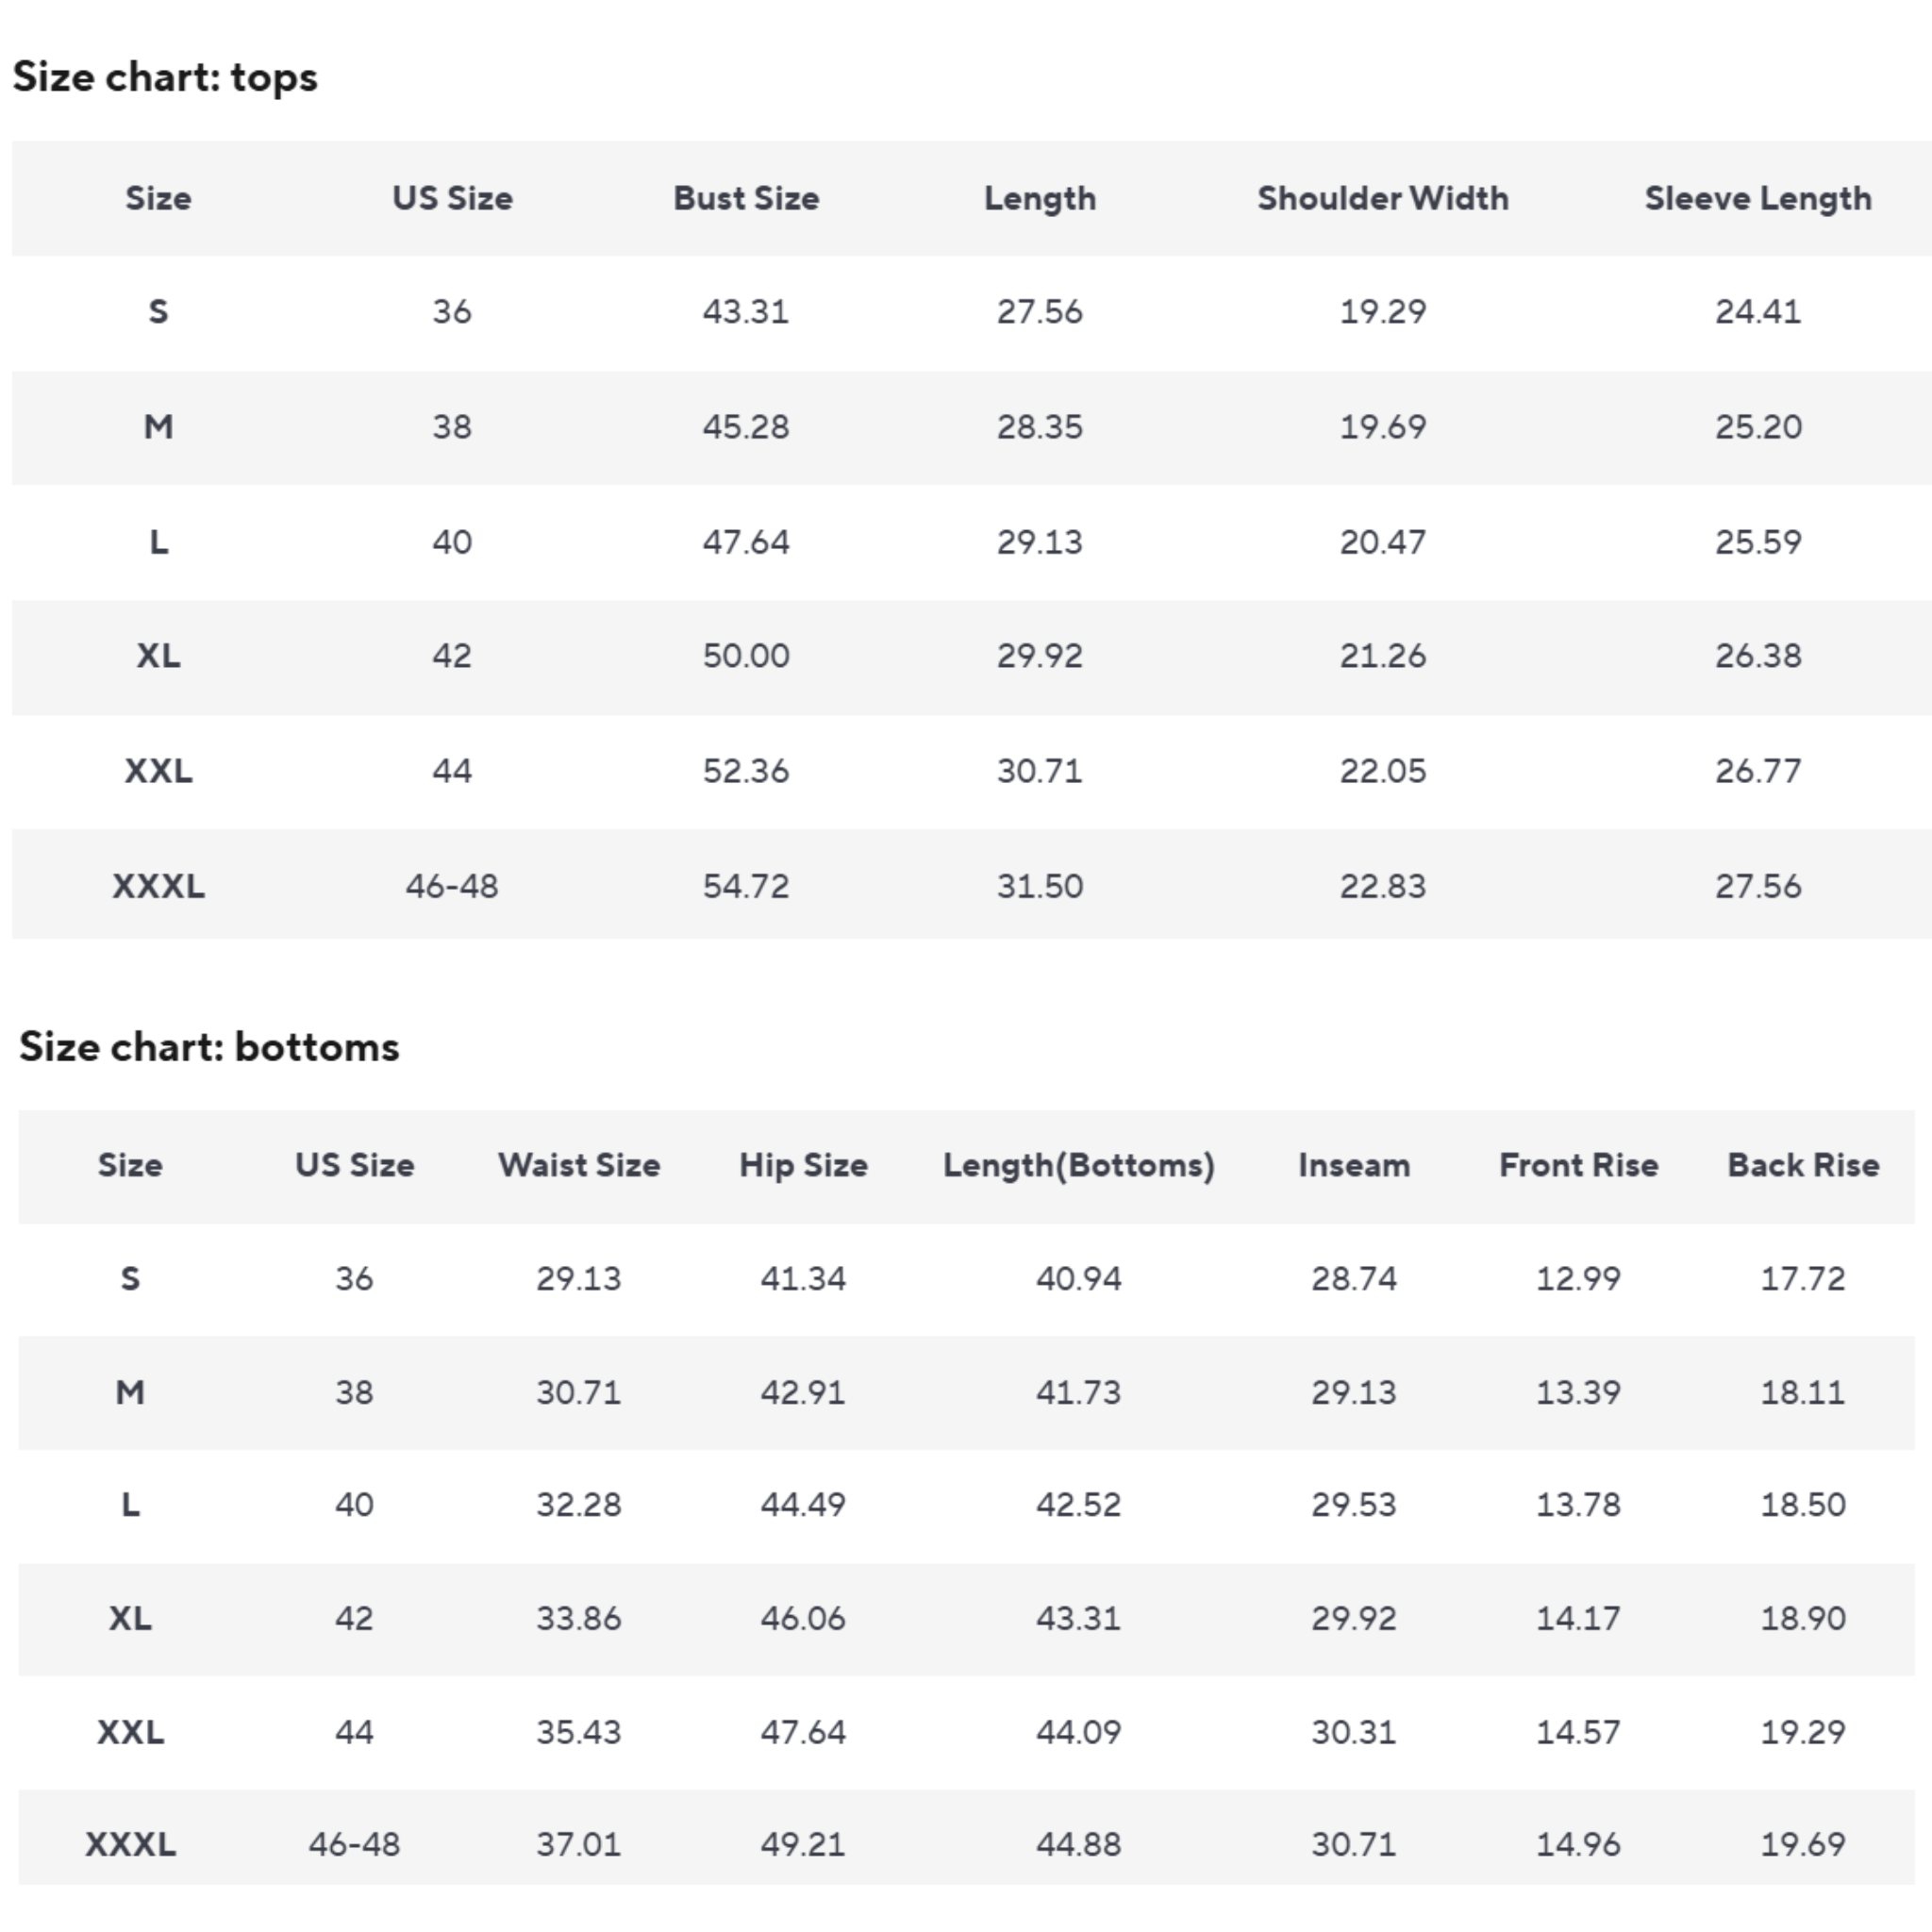Click the Bust Size column header
Screen dimensions: 1932x1932
tap(746, 198)
